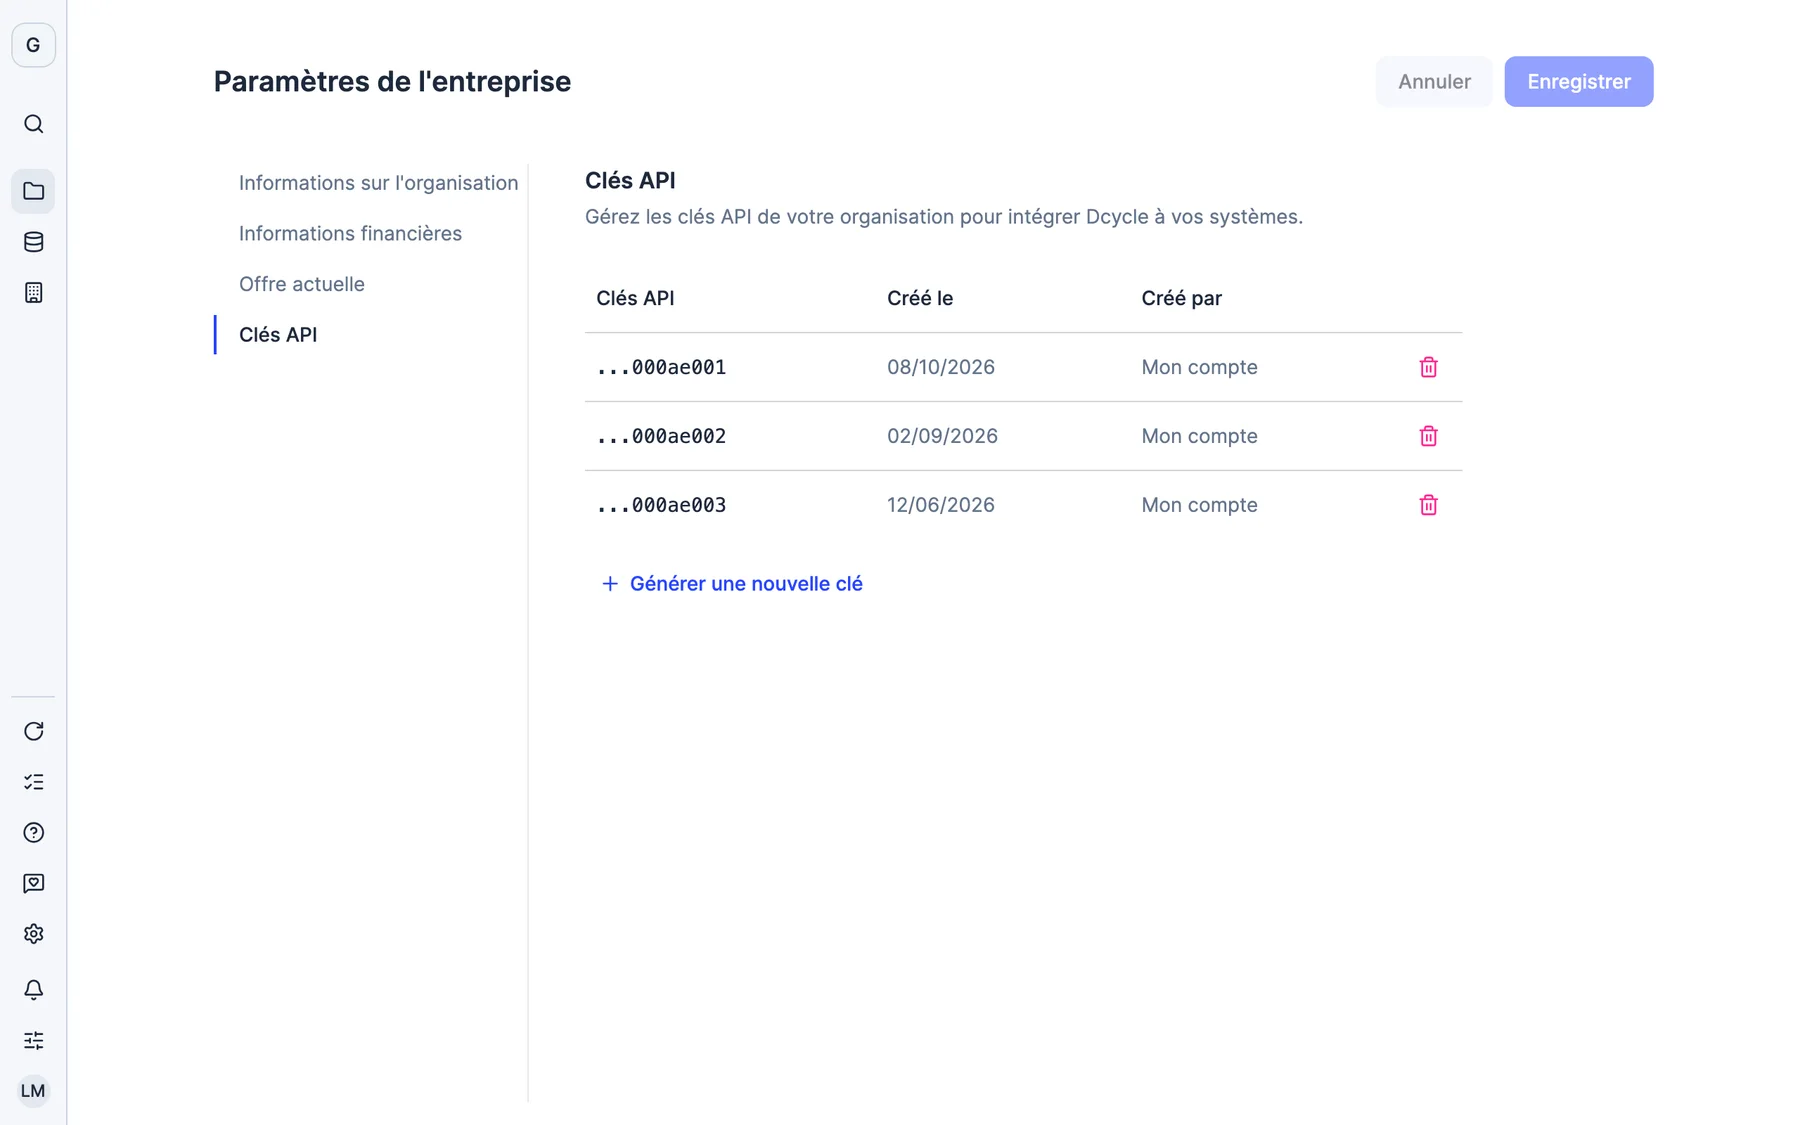Screen dimensions: 1800x1125
Task: Delete API key ending 000ae001
Action: click(1428, 367)
